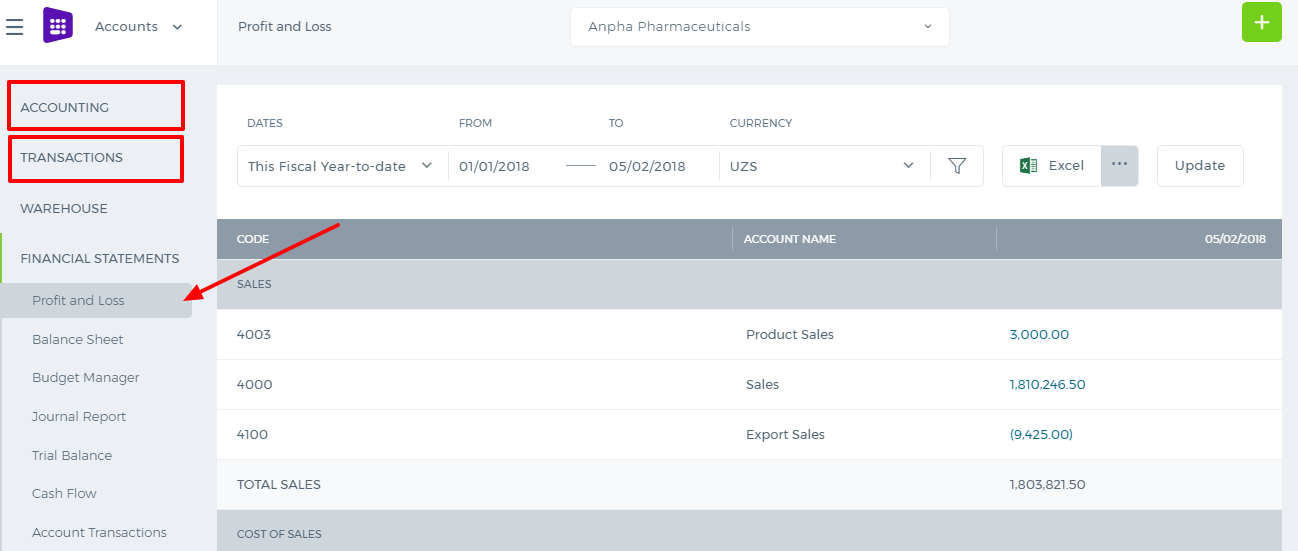Go to Balance Sheet report

tap(78, 339)
